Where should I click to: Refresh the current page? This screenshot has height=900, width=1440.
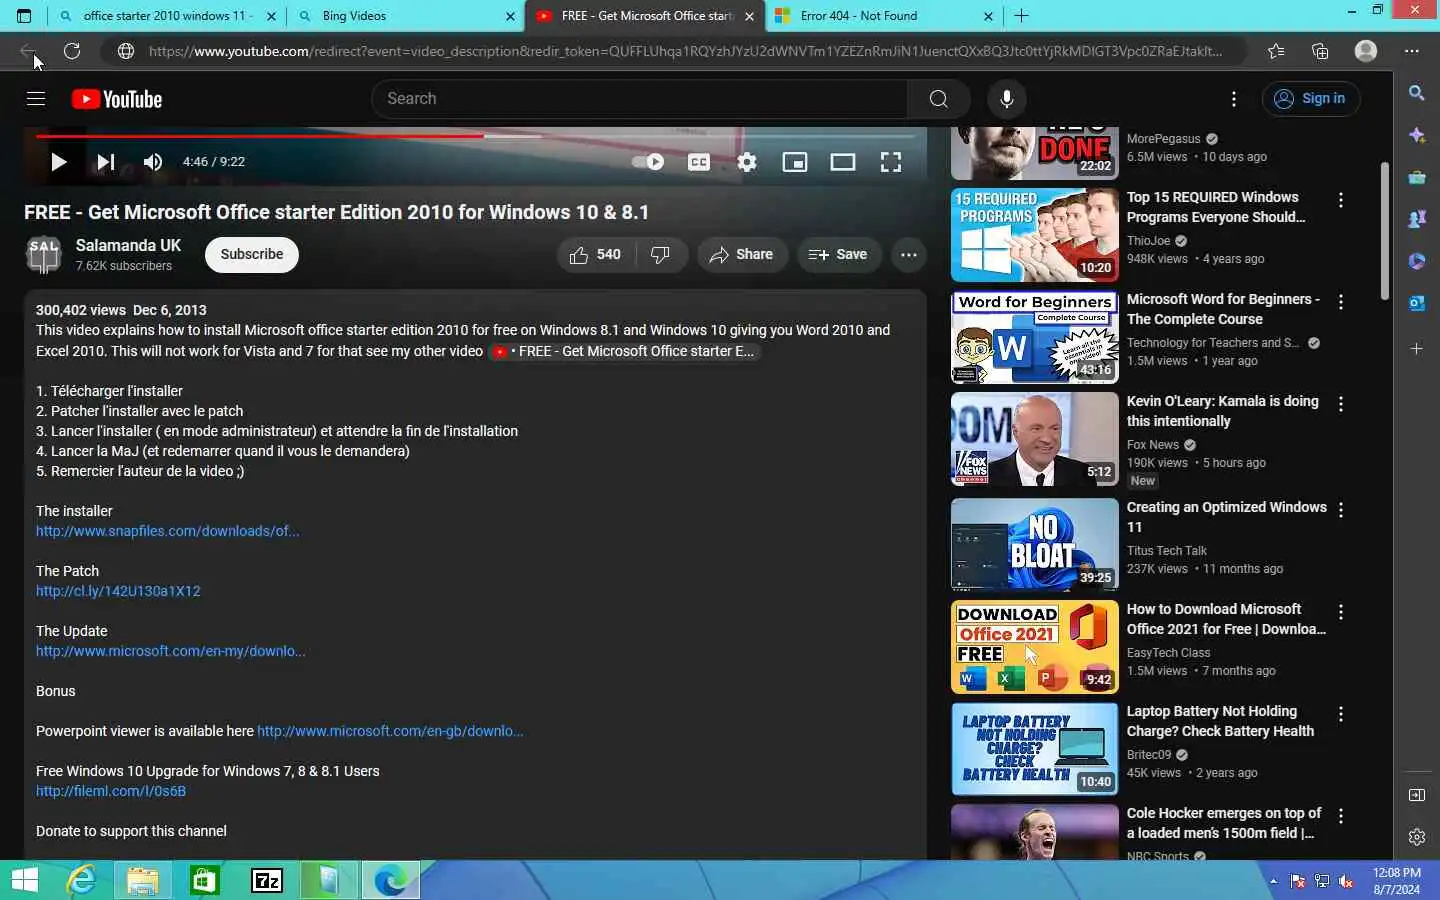tap(72, 51)
